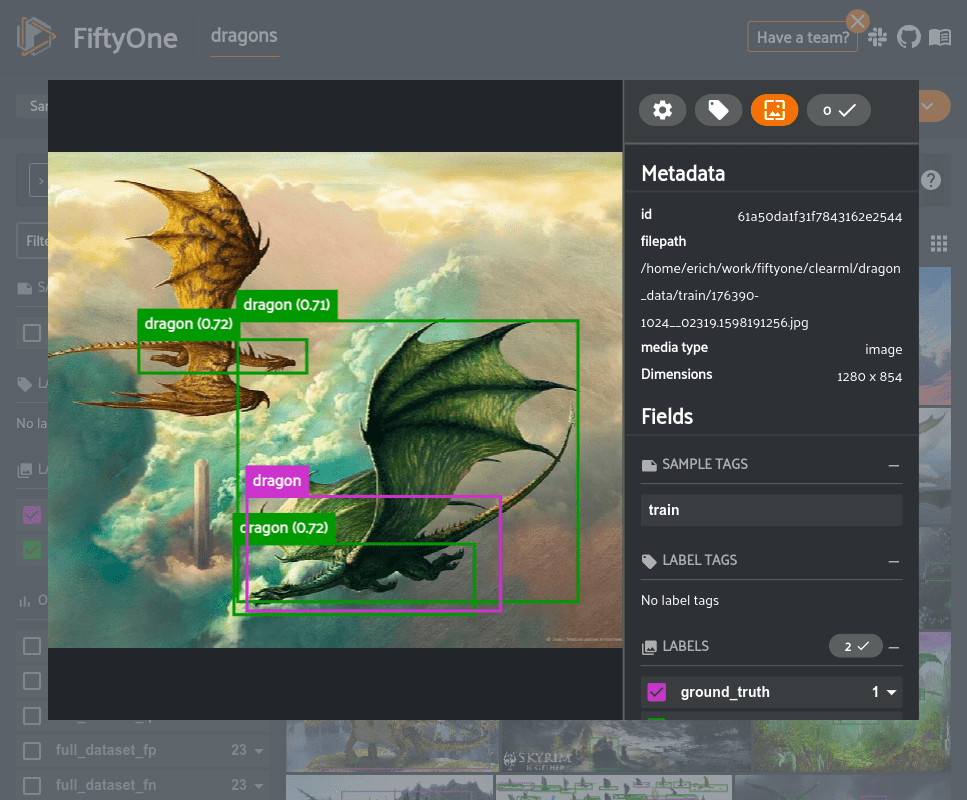Click the LABELS image icon
This screenshot has width=967, height=800.
(649, 647)
